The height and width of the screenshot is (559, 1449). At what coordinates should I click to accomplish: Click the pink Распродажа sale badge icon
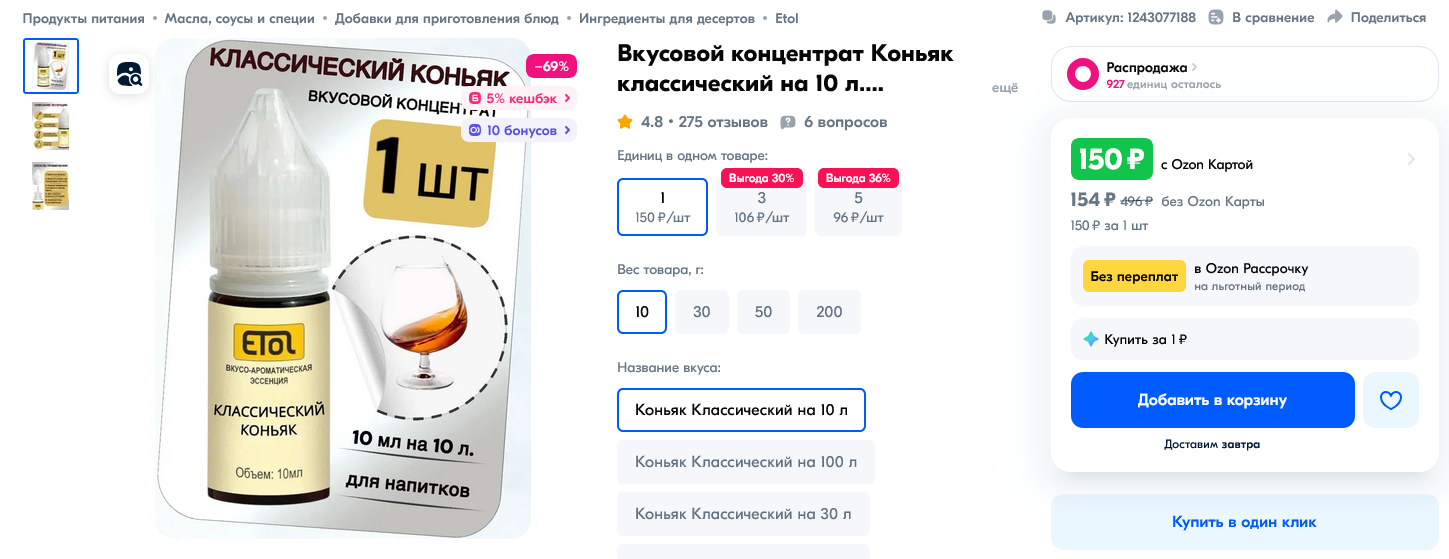coord(1082,74)
